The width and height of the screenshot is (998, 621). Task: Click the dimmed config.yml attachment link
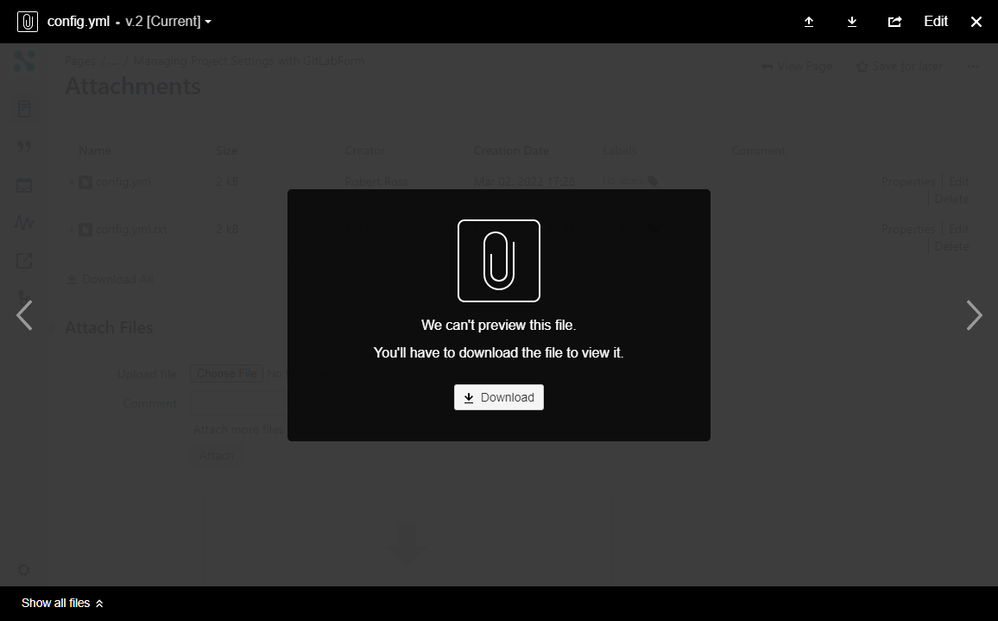point(123,181)
